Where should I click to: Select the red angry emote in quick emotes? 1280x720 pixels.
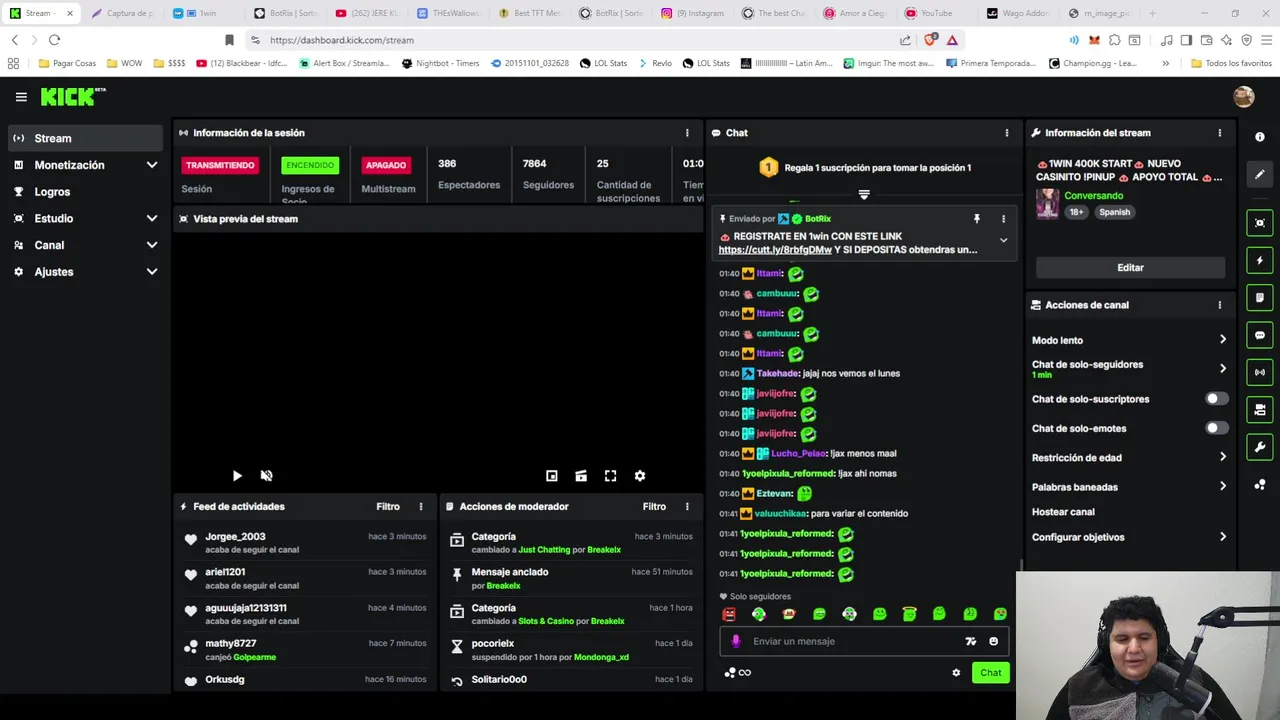click(729, 614)
